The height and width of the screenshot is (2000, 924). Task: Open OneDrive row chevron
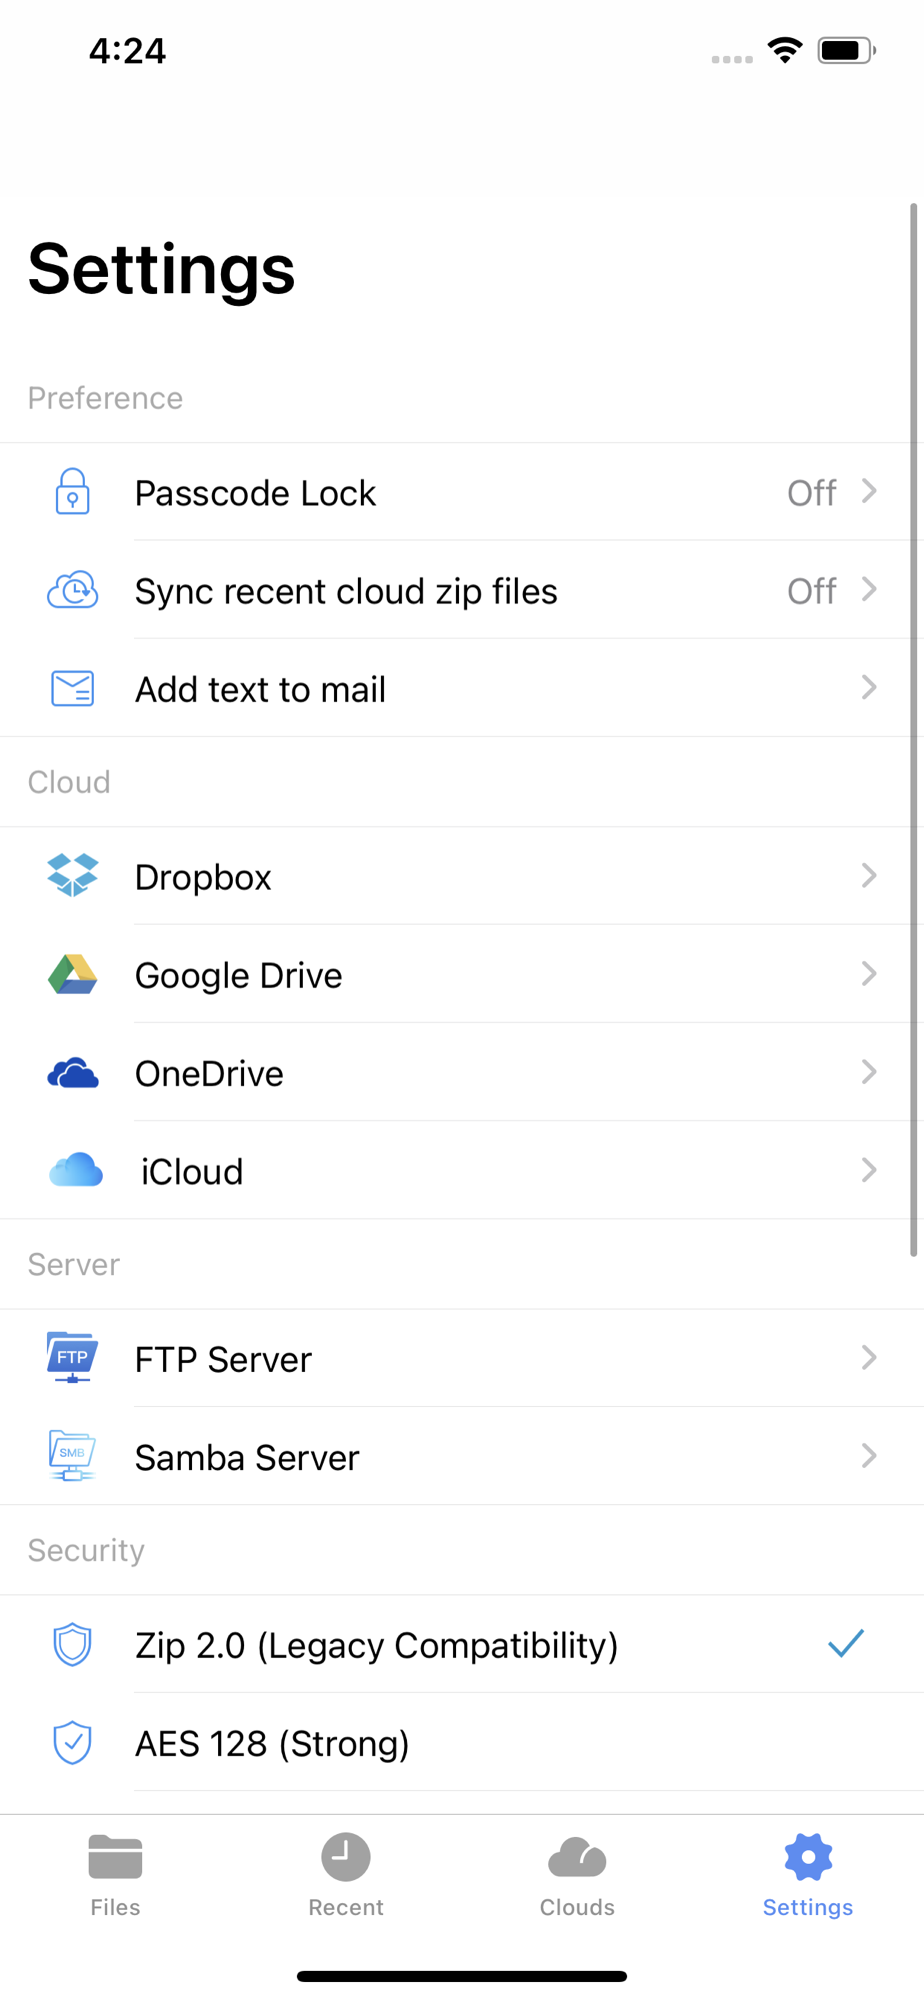point(869,1071)
